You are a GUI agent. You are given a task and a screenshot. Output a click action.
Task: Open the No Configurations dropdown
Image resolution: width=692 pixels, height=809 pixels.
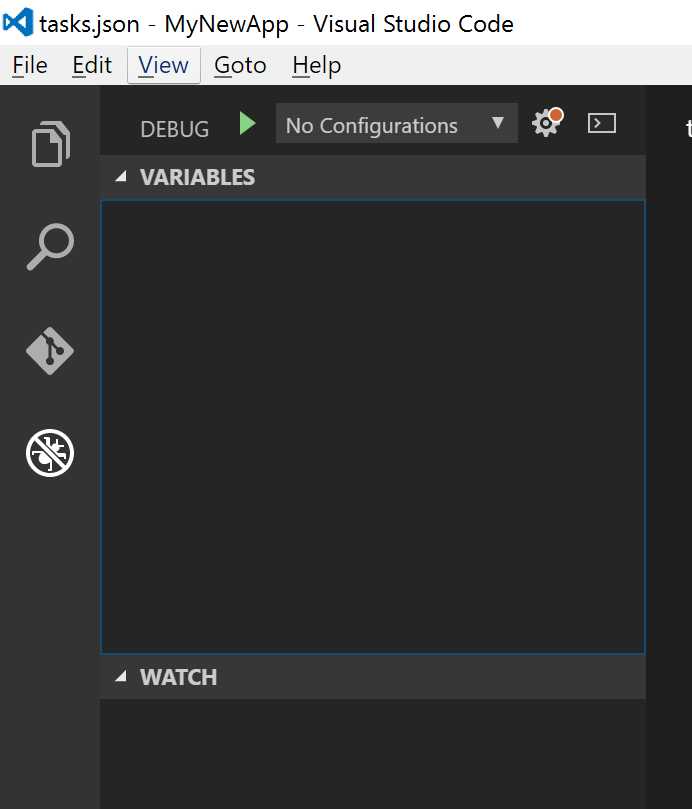pyautogui.click(x=396, y=124)
